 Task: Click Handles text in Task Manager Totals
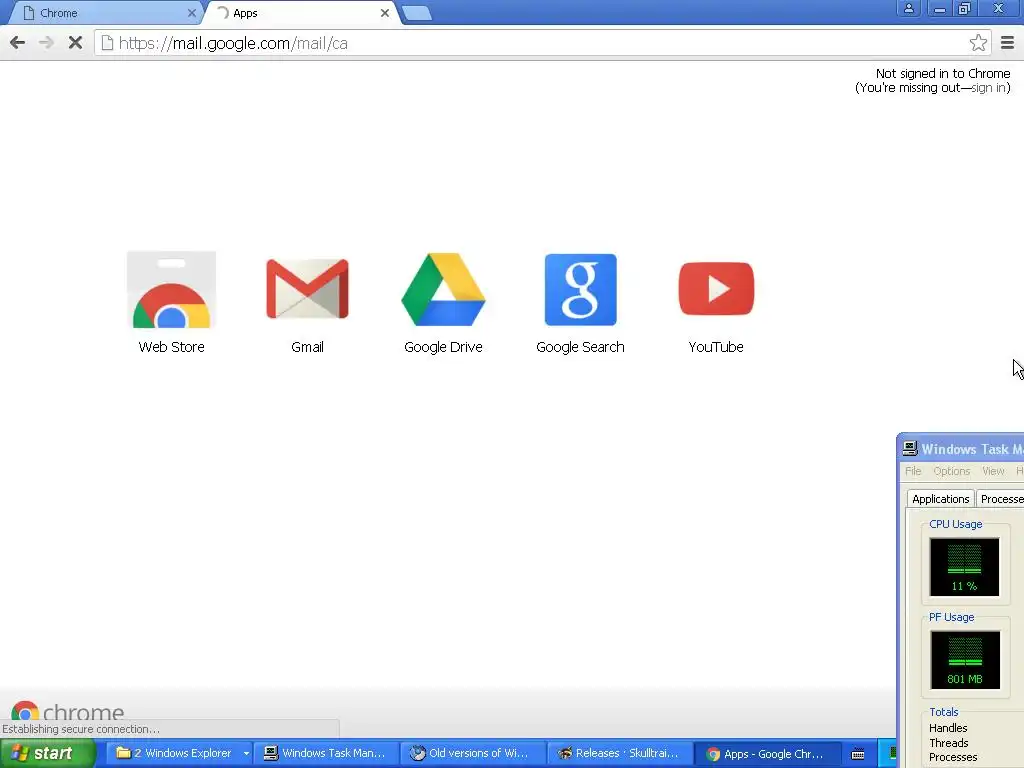(x=948, y=728)
